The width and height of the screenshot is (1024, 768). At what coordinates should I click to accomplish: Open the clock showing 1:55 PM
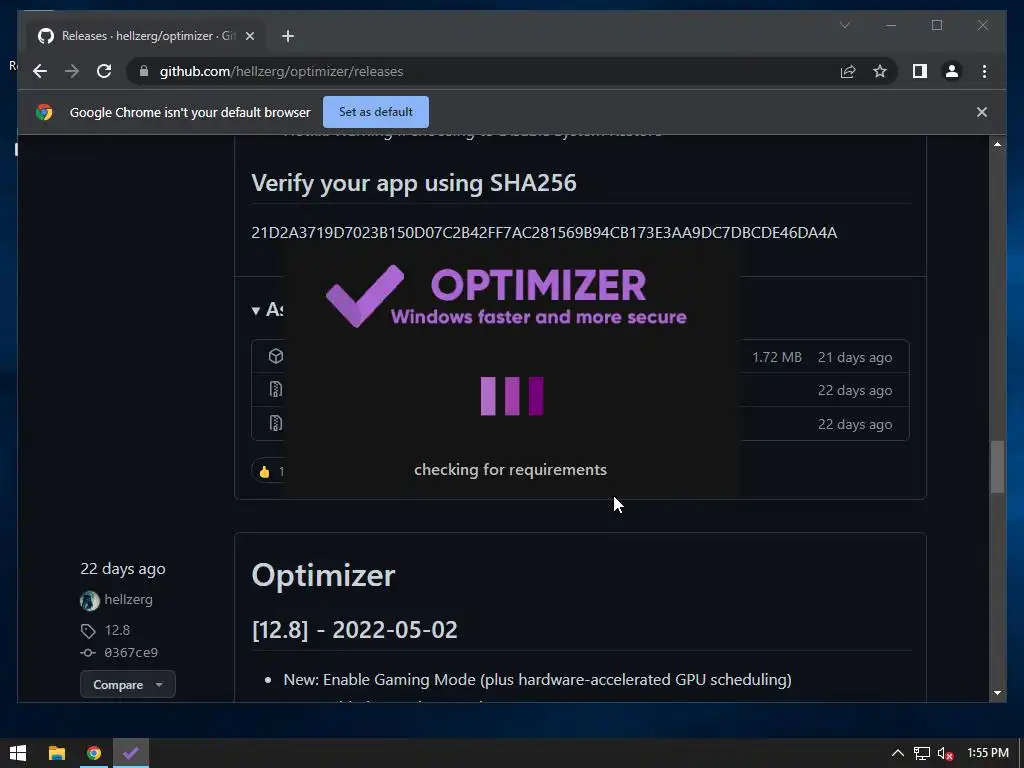pos(987,753)
